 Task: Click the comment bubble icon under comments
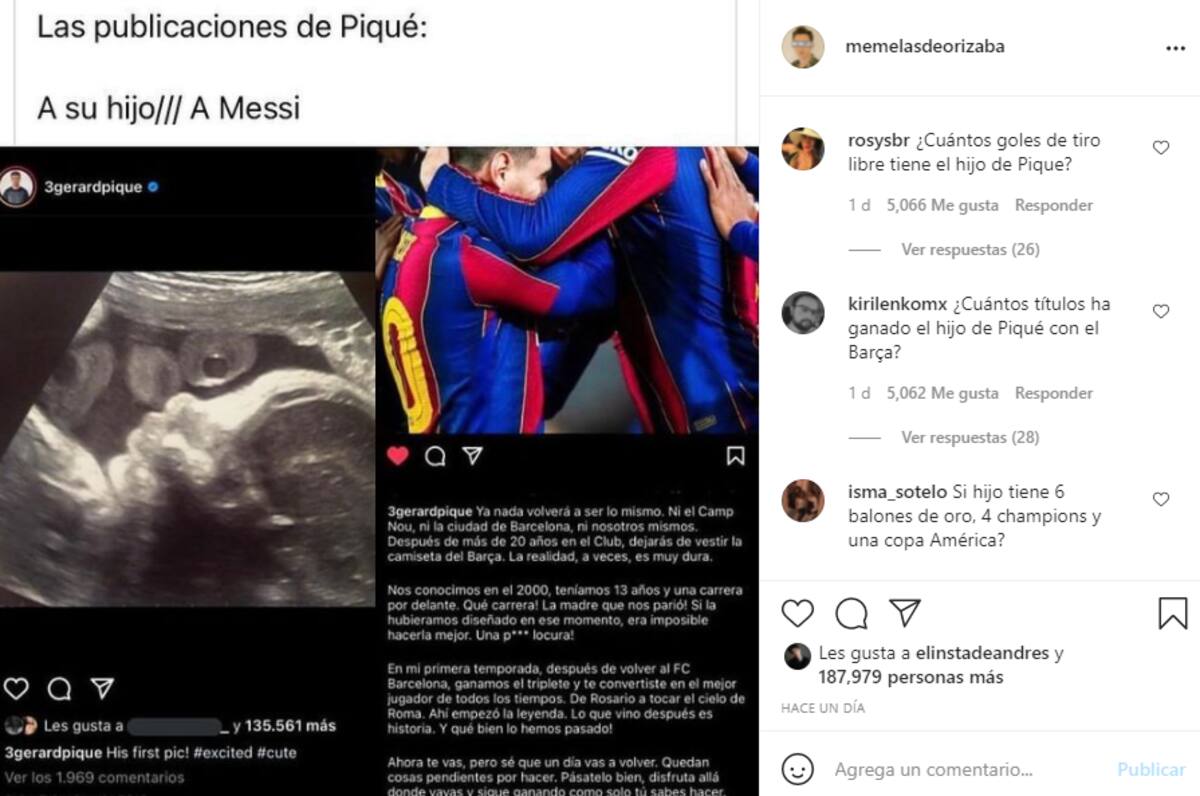coord(851,613)
